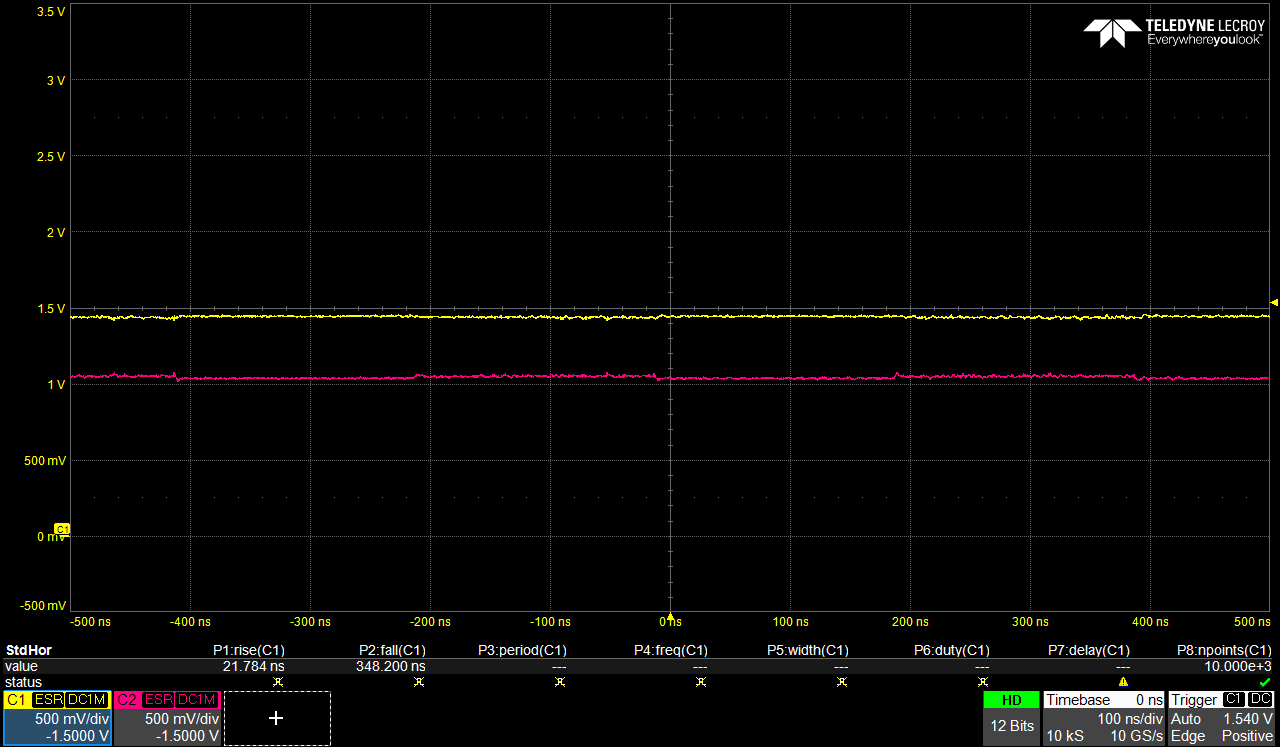Open the C1 channel descriptor box
The width and height of the screenshot is (1280, 747).
(56, 718)
